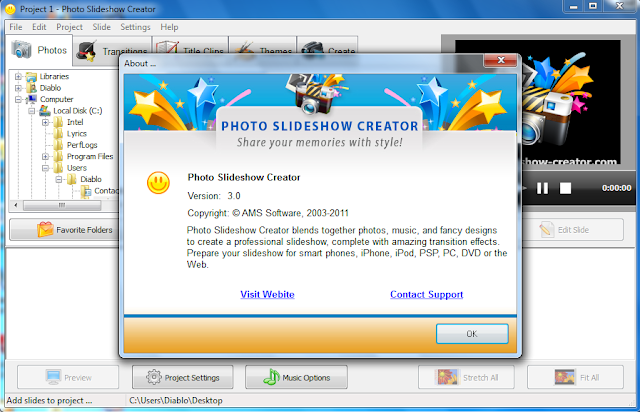Open Favorite Folders
Image resolution: width=640 pixels, height=412 pixels.
tap(64, 230)
